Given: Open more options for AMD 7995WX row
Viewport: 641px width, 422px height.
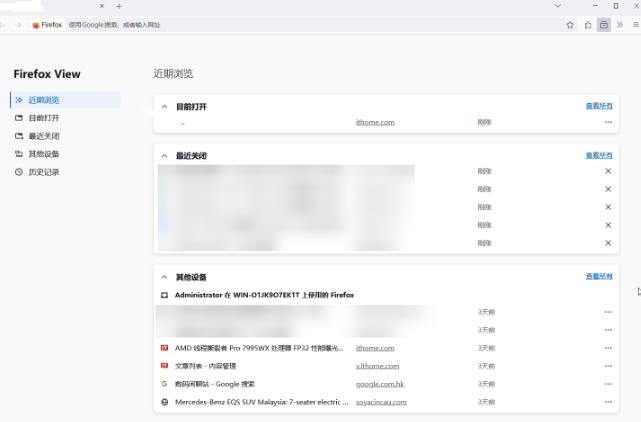Looking at the screenshot, I should pos(608,348).
